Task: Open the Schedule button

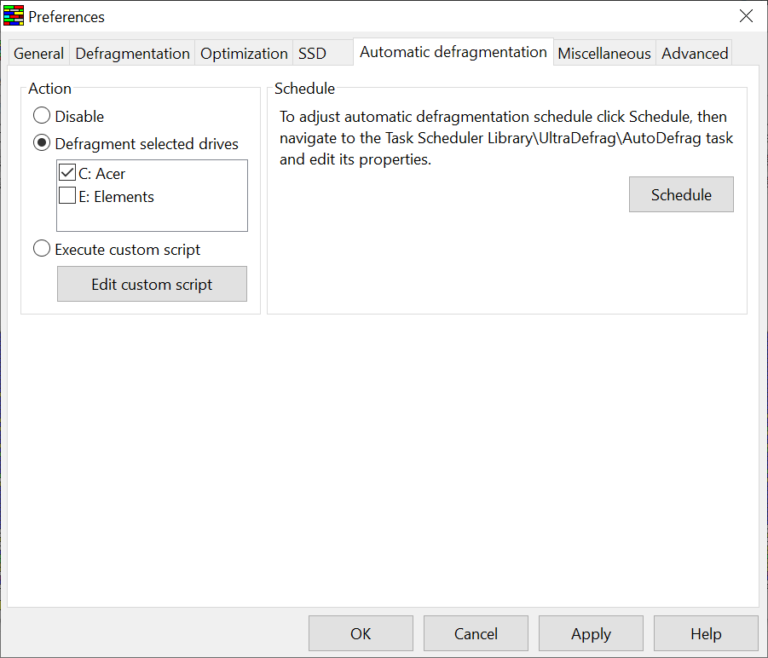Action: coord(681,195)
